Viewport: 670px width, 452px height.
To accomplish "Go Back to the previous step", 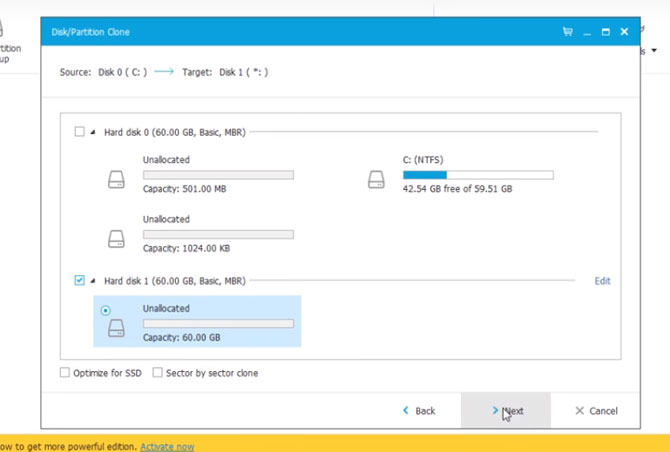I will (419, 411).
